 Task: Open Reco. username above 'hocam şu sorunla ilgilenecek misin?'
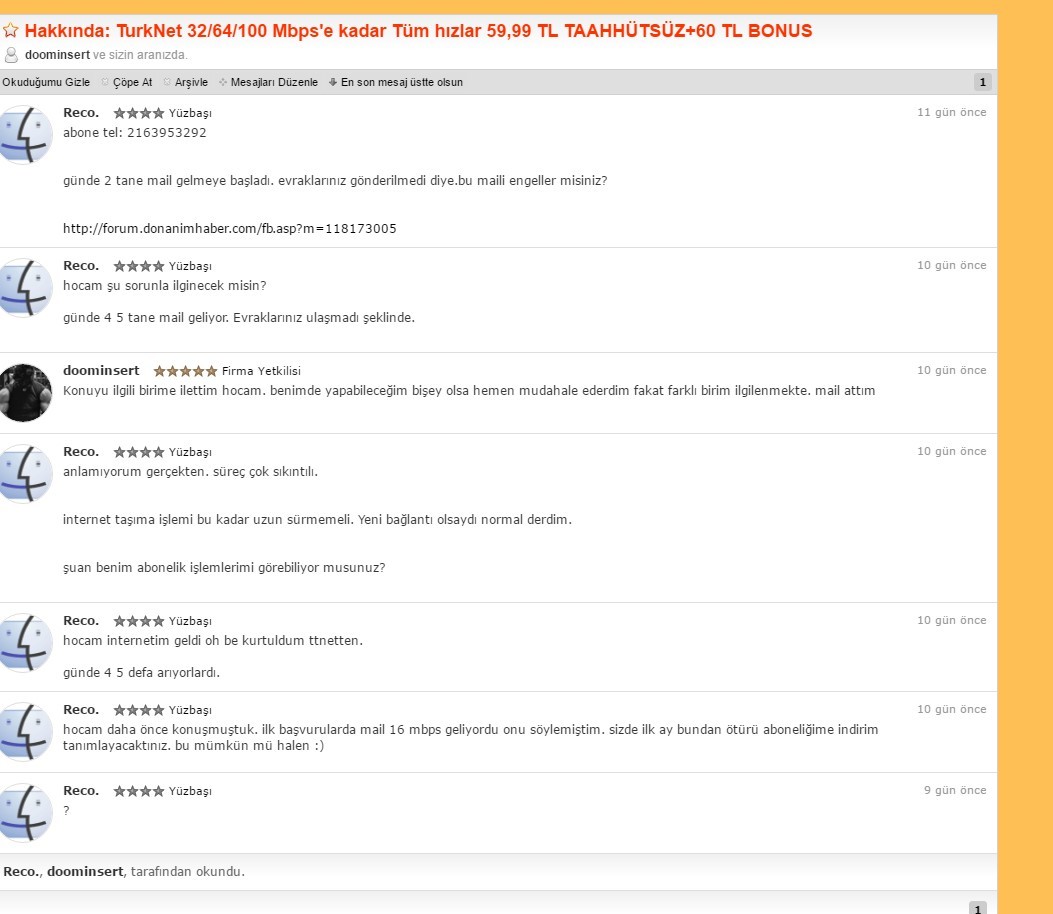coord(81,266)
